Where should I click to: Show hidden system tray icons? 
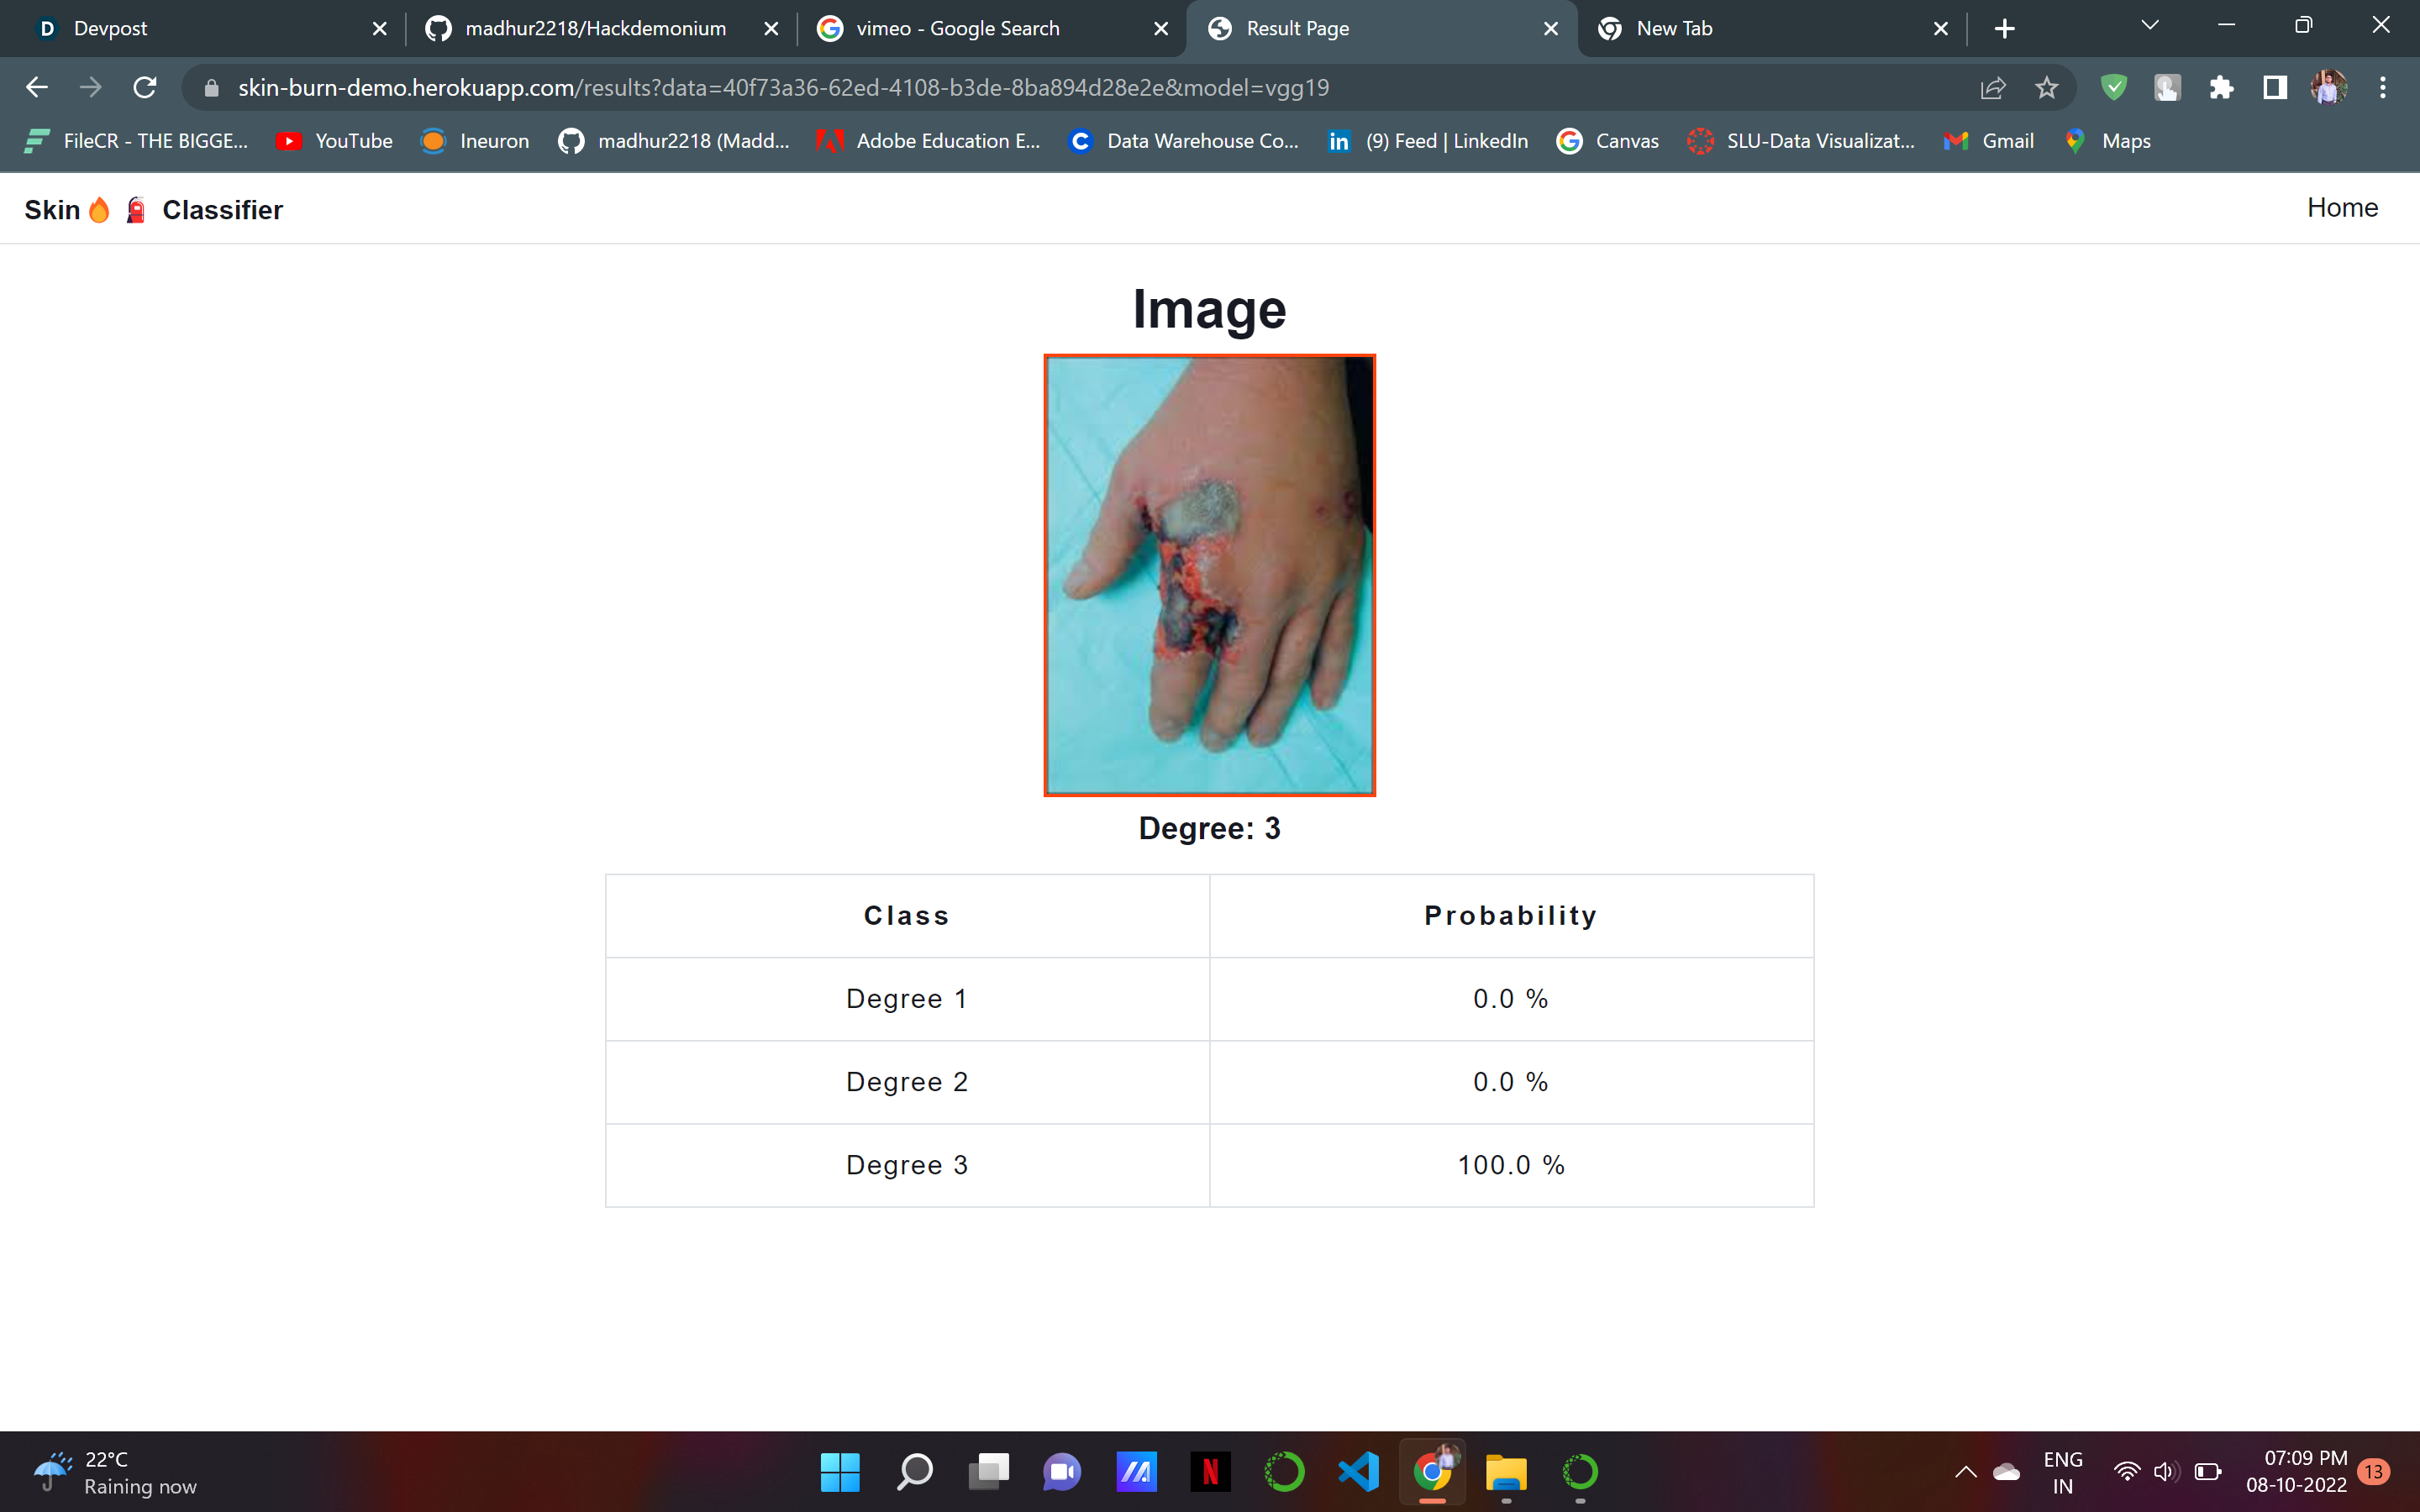[x=1965, y=1472]
